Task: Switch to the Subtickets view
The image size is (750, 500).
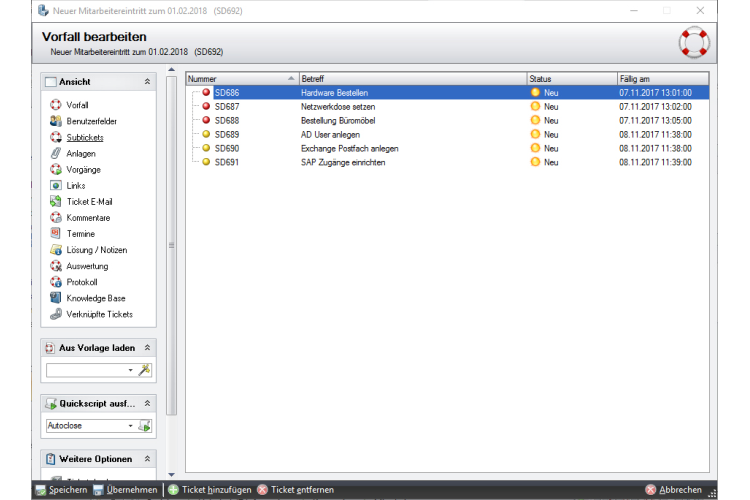Action: coord(85,137)
